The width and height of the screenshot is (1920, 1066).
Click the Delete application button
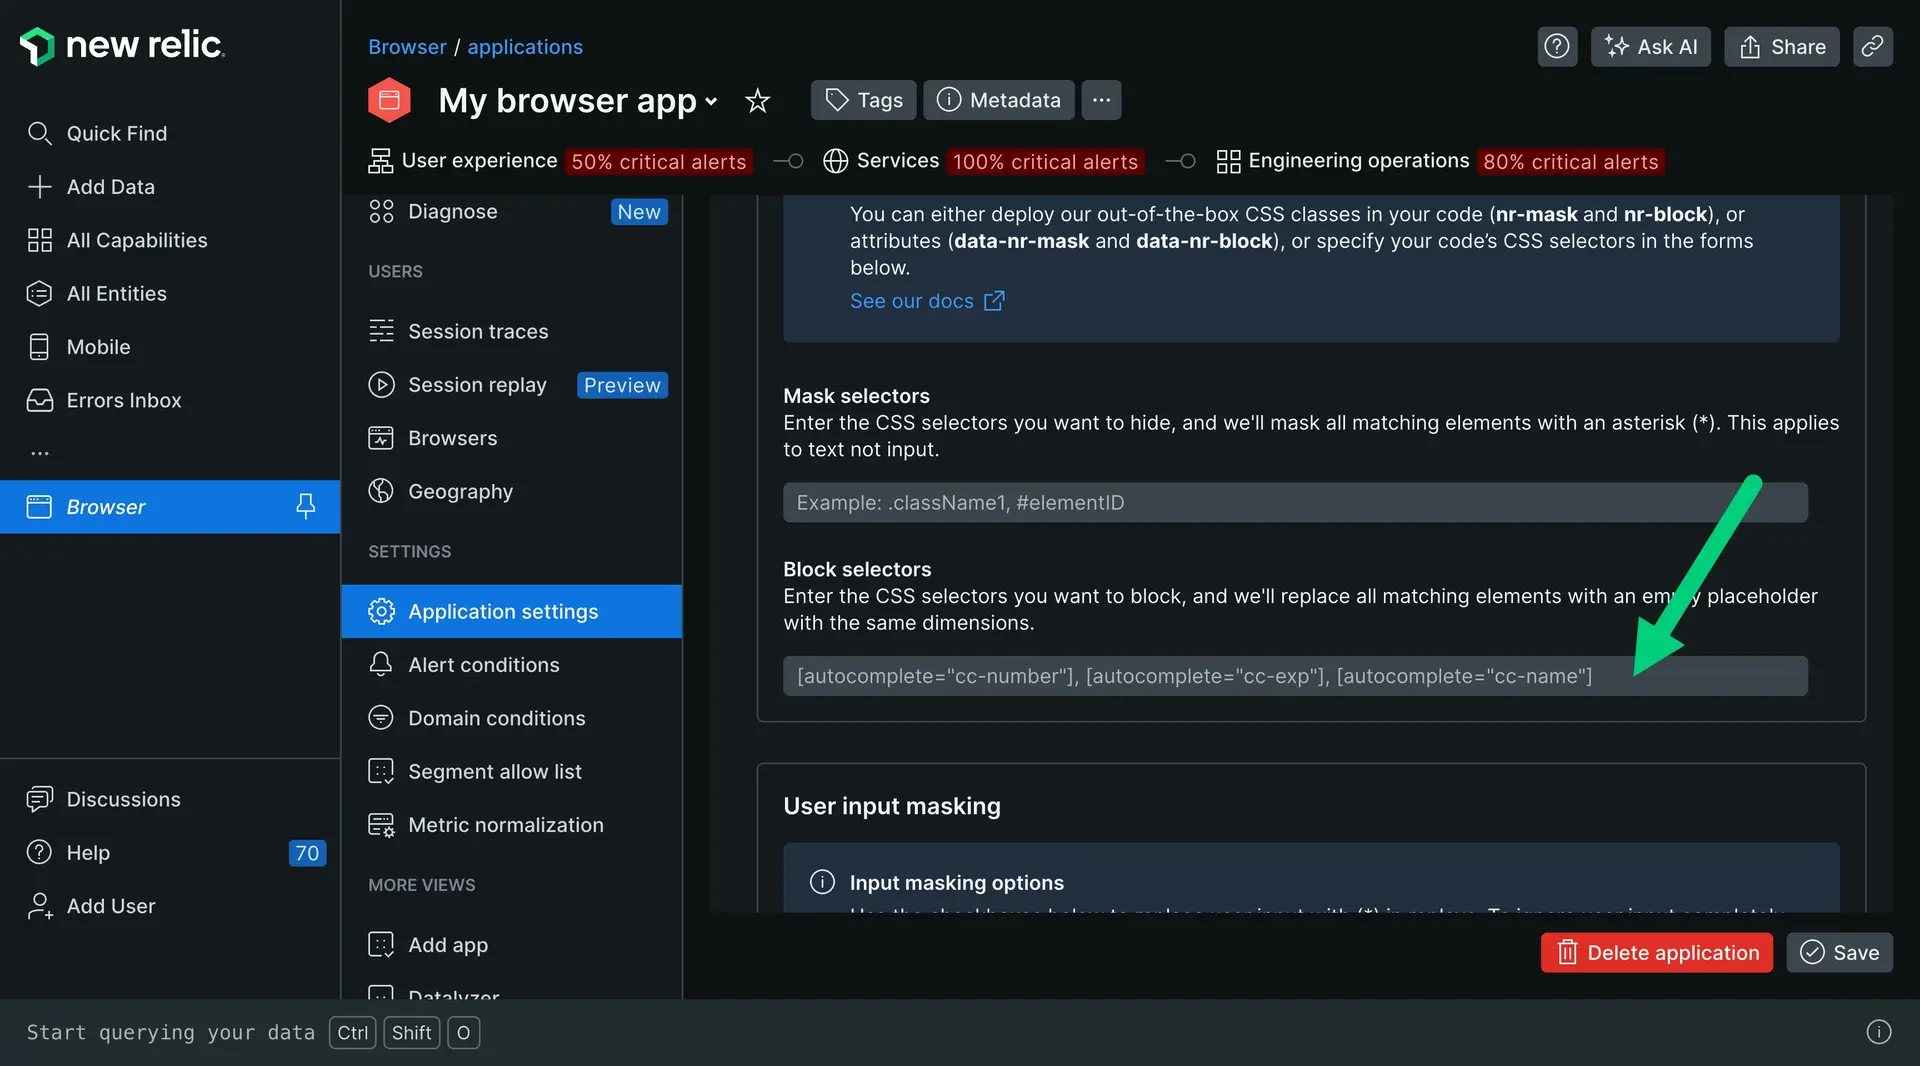tap(1656, 953)
